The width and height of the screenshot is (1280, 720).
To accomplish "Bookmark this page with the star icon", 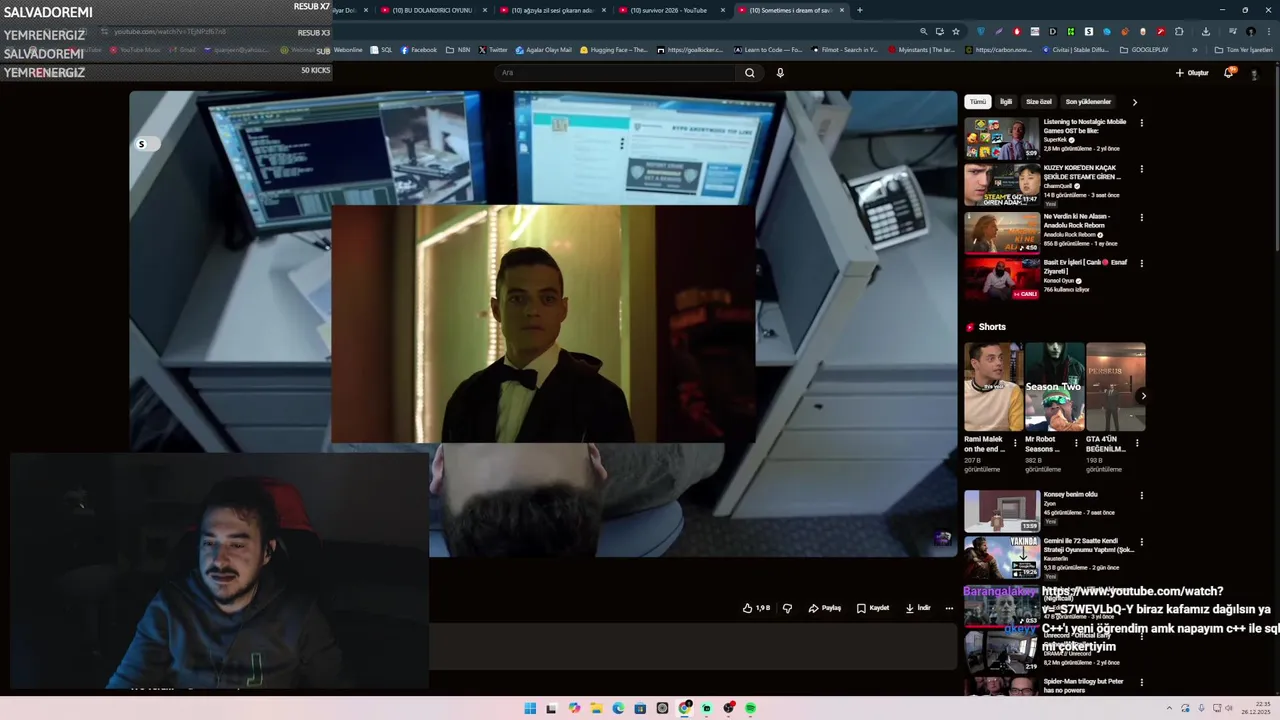I will pyautogui.click(x=955, y=31).
